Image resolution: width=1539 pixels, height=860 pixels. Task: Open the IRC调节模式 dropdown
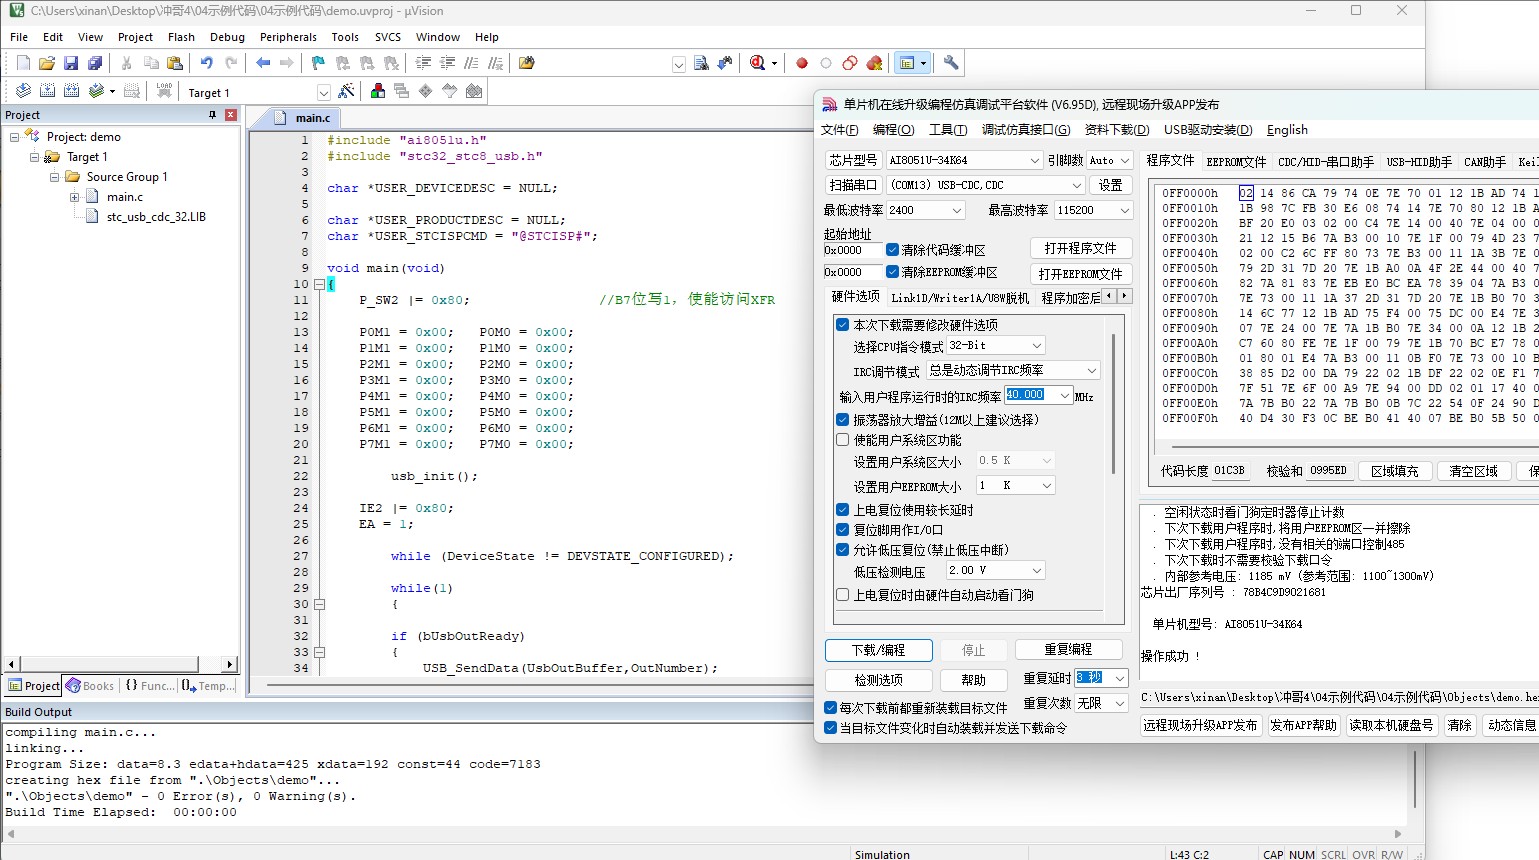click(1091, 370)
